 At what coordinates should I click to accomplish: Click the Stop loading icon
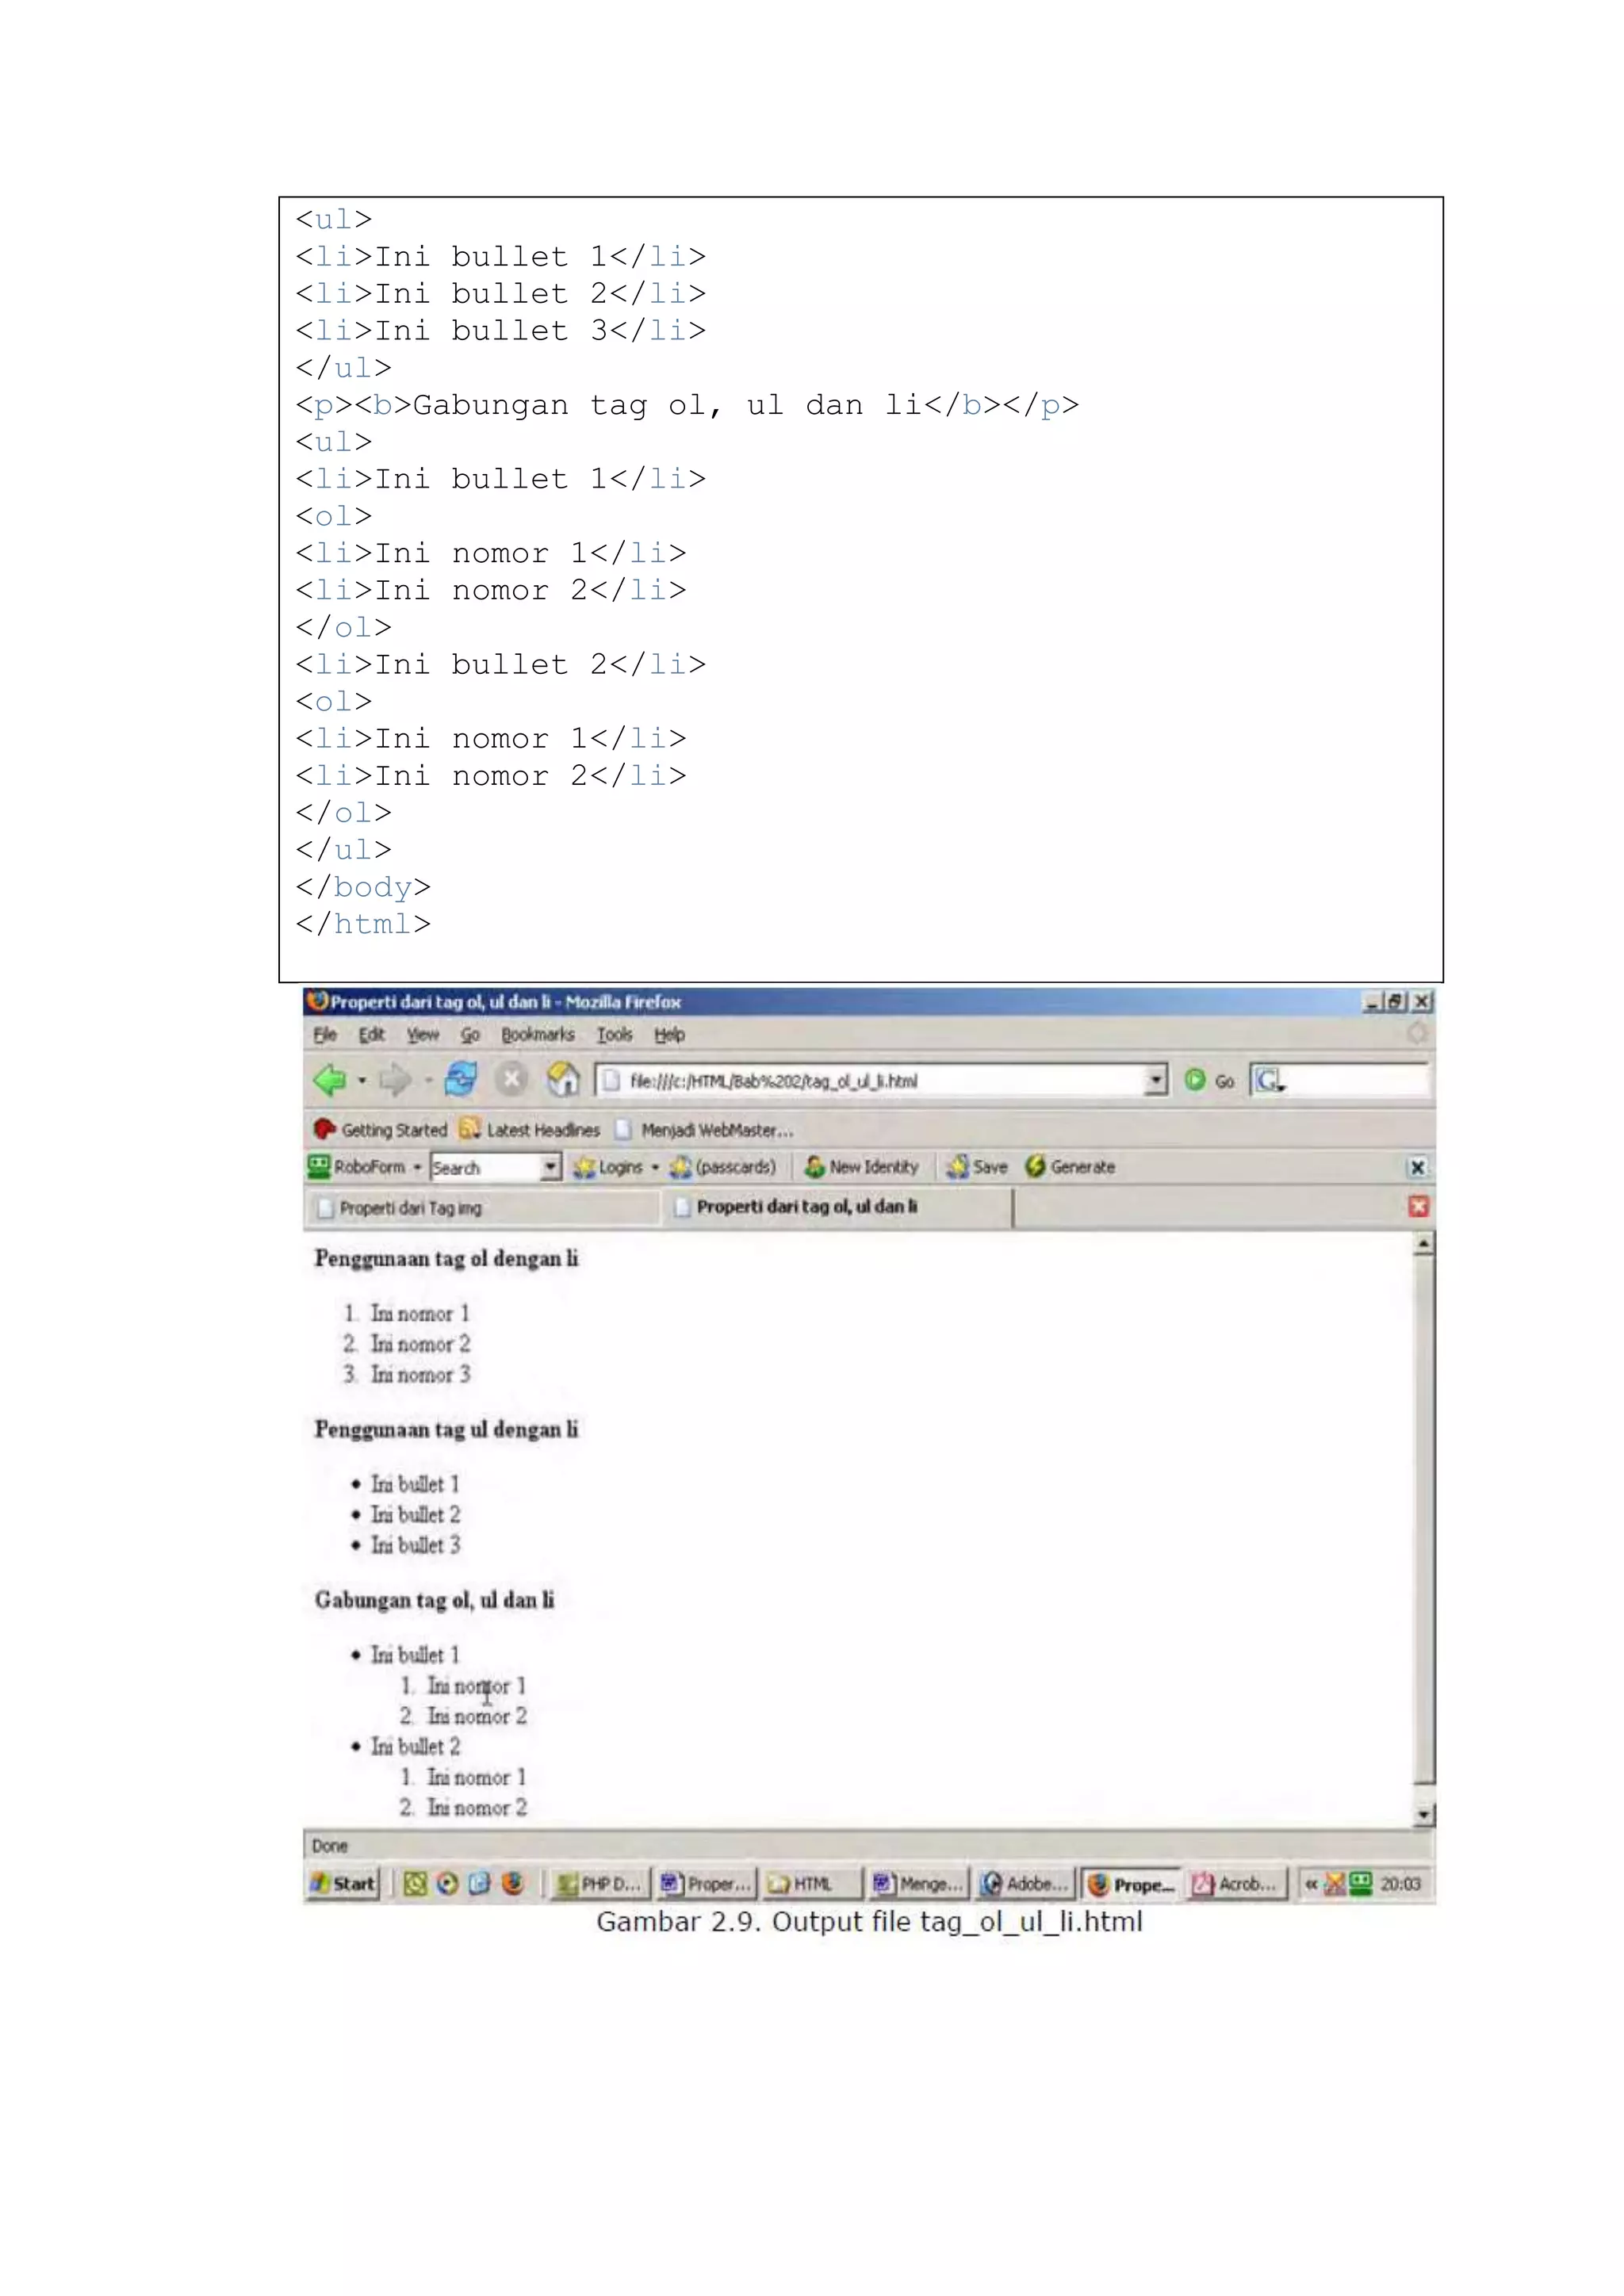[x=512, y=1080]
